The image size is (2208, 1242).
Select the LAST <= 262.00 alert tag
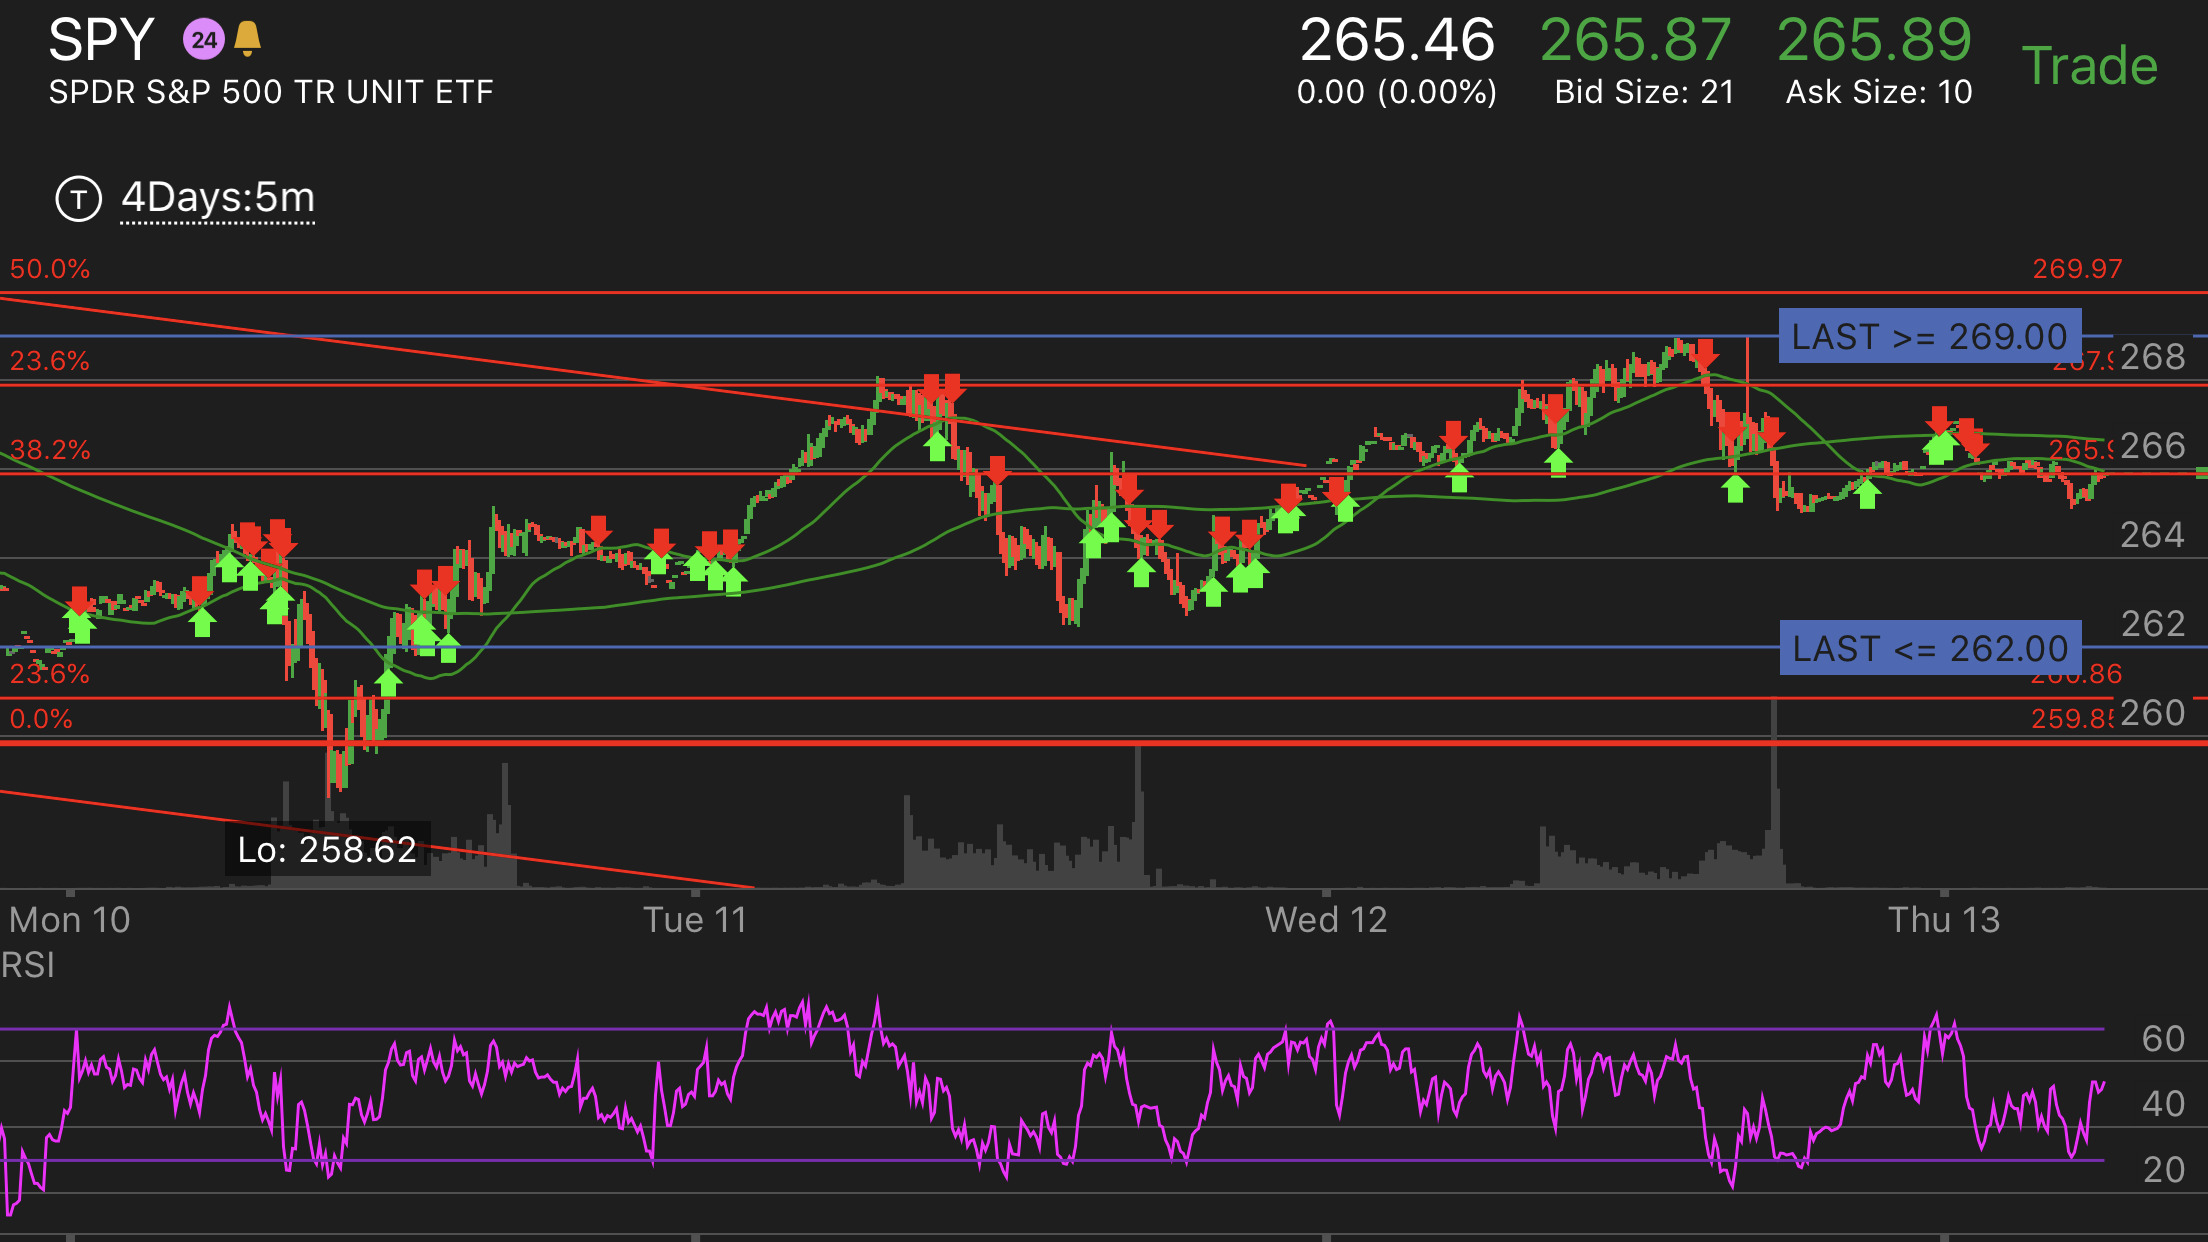[x=1929, y=648]
